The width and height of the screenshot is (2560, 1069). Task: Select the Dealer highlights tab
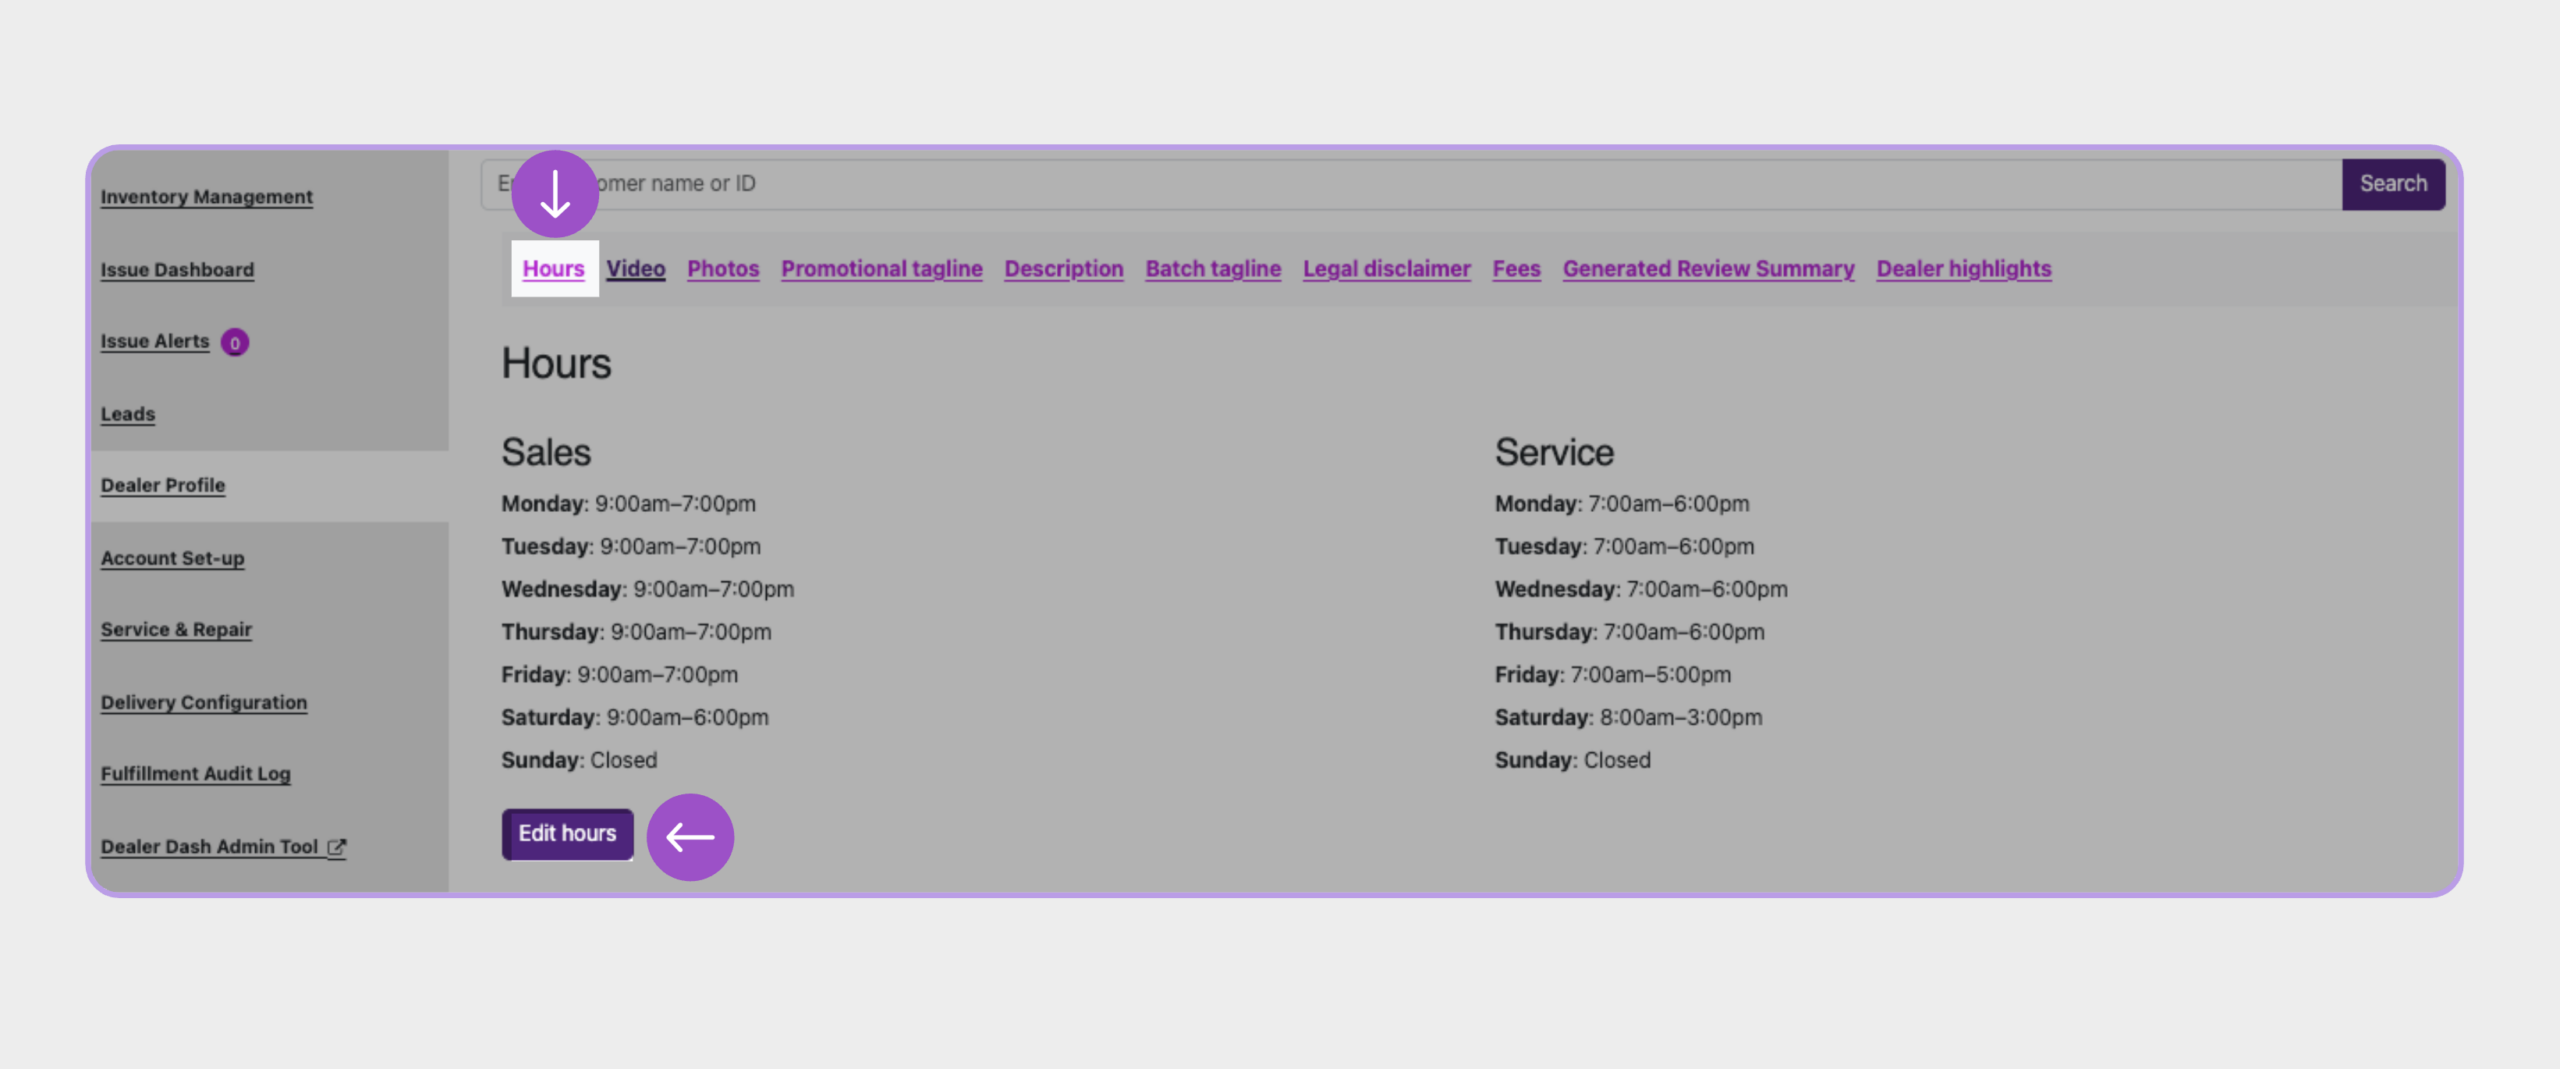pyautogui.click(x=1964, y=269)
